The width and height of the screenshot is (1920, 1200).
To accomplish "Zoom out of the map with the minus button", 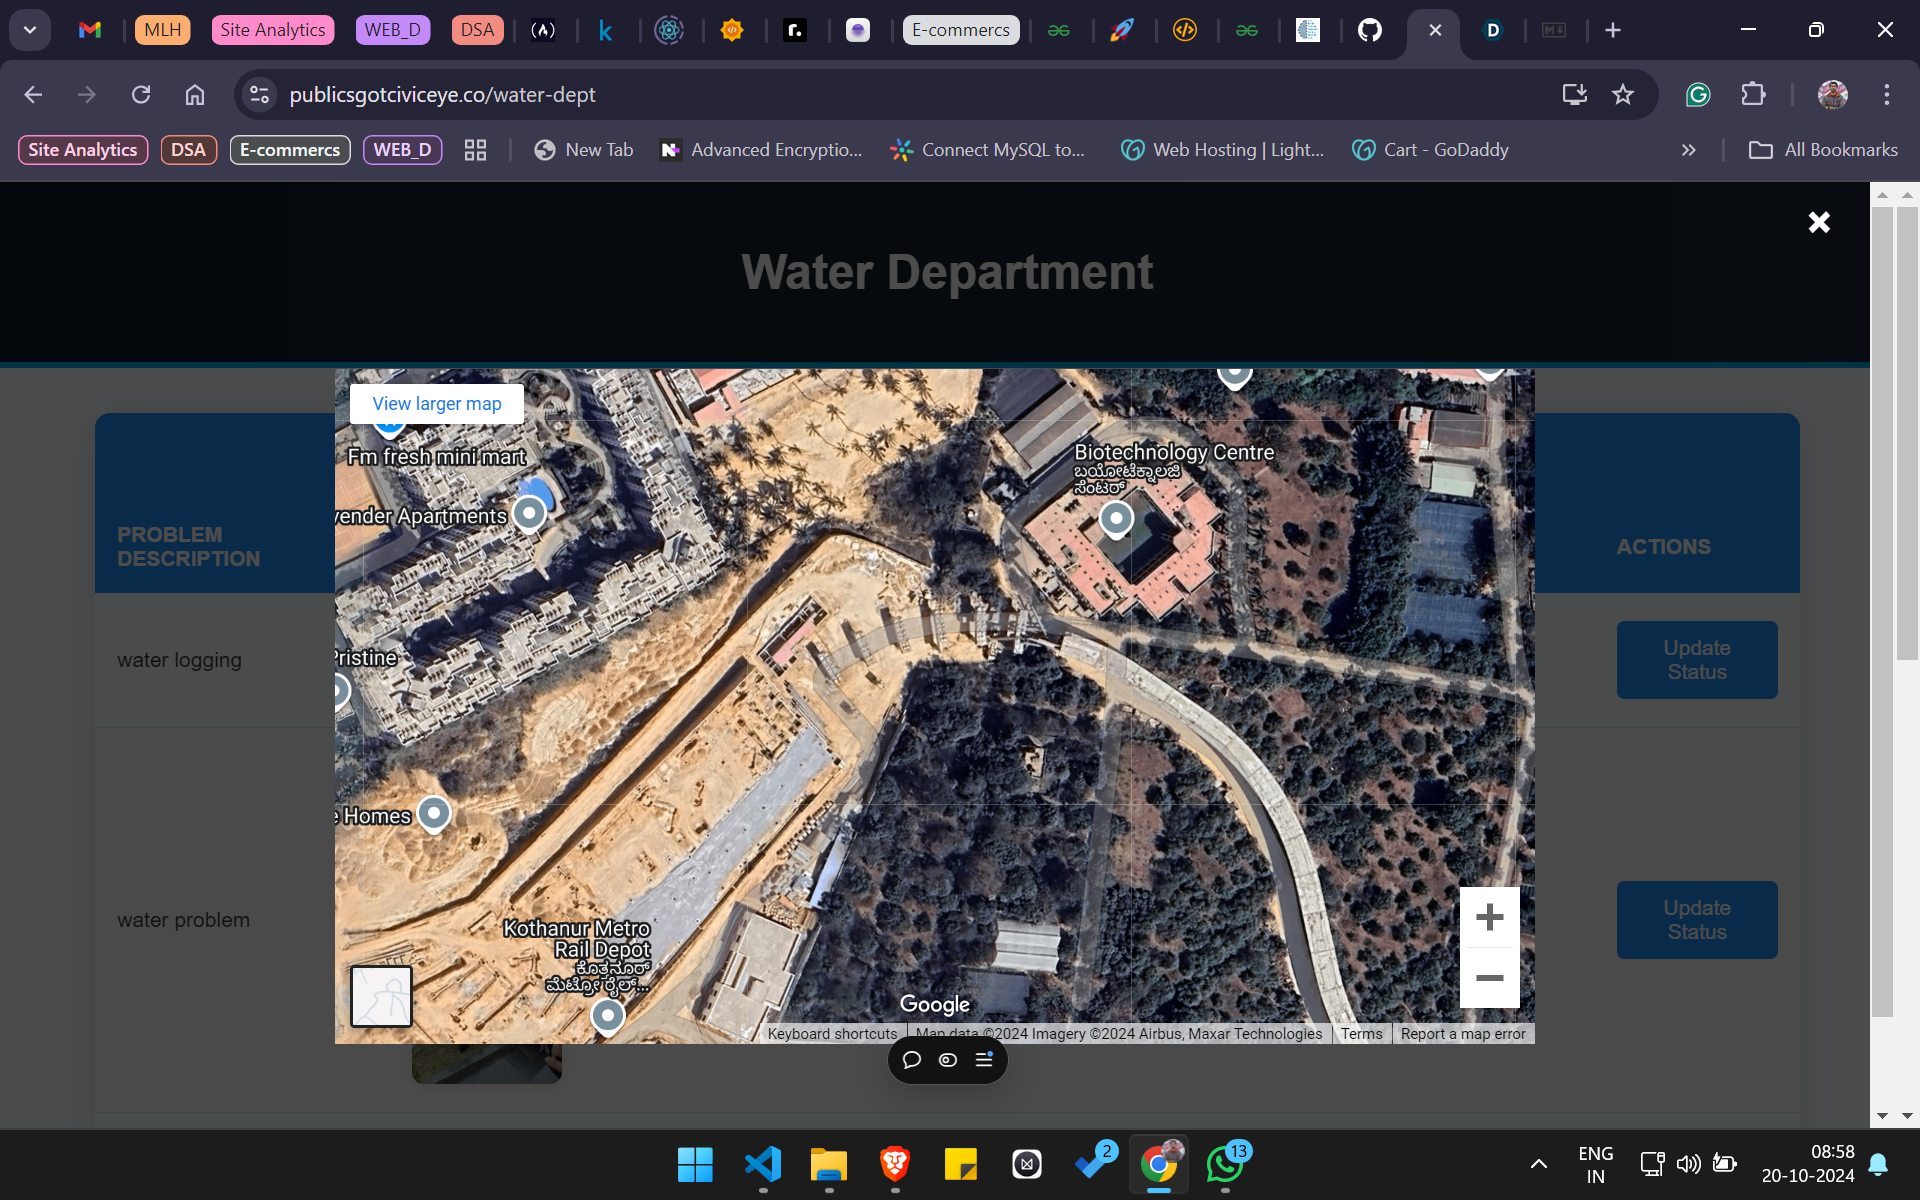I will [1489, 978].
